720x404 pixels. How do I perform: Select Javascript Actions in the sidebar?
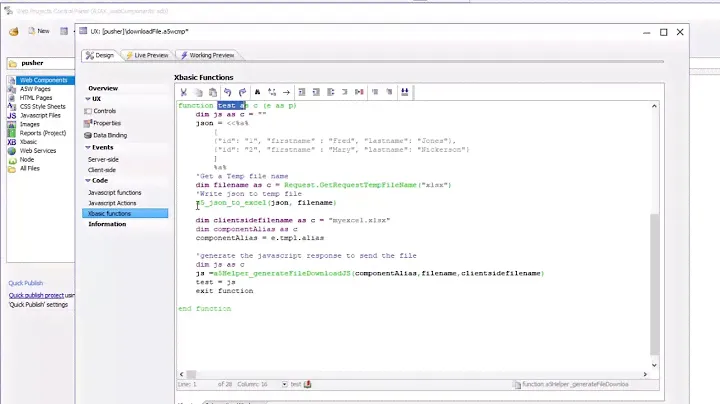click(111, 203)
